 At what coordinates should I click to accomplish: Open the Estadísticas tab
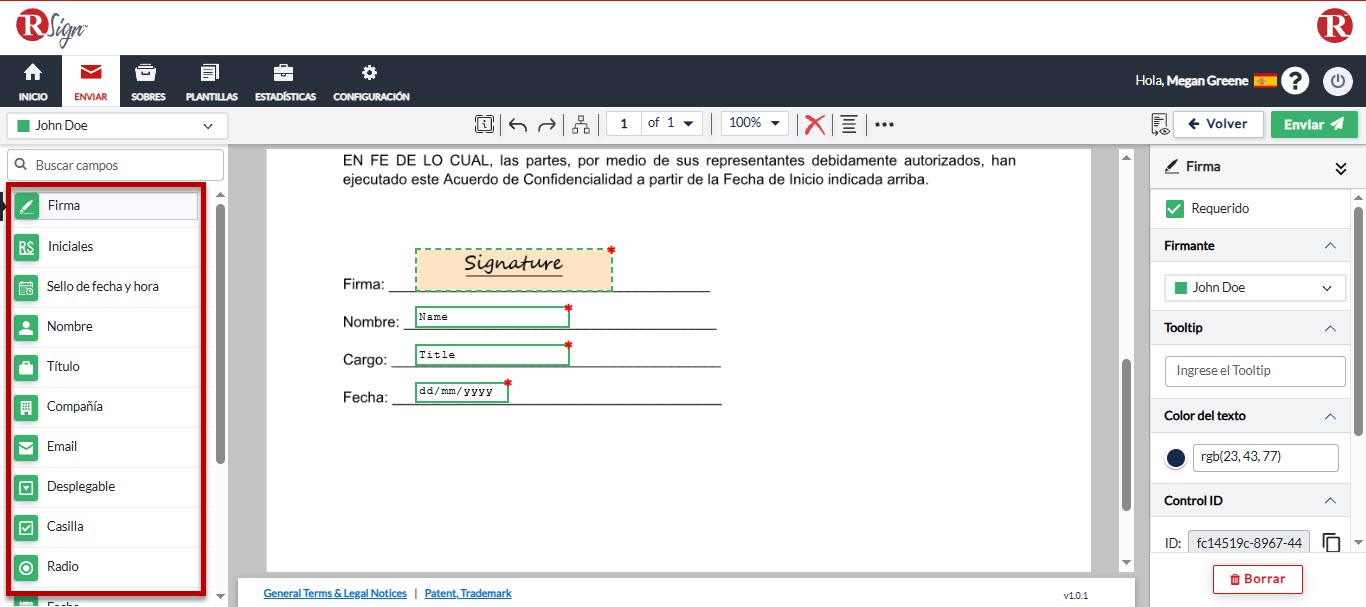pos(285,81)
